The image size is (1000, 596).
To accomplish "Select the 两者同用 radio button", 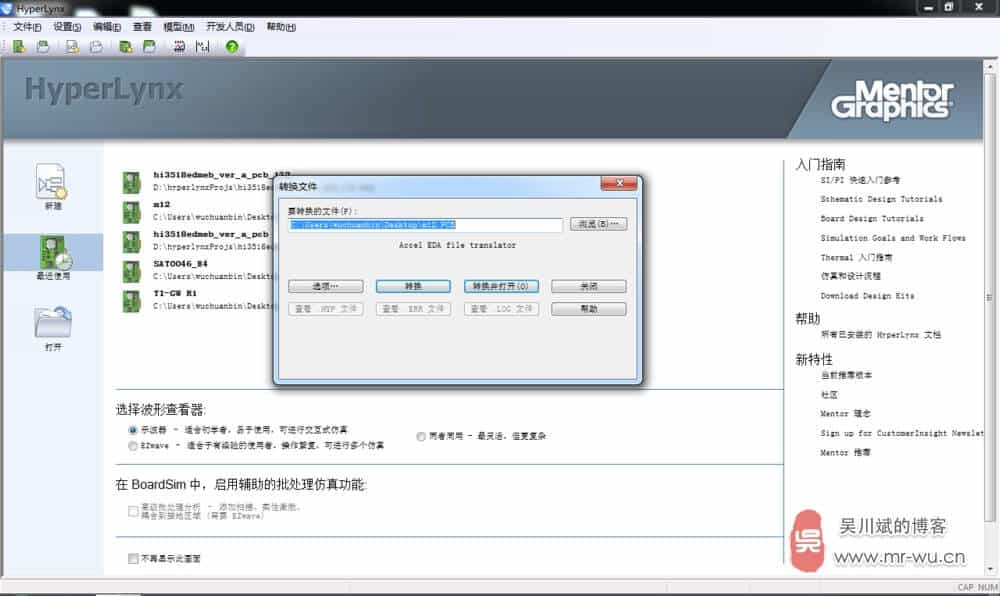I will pyautogui.click(x=421, y=437).
